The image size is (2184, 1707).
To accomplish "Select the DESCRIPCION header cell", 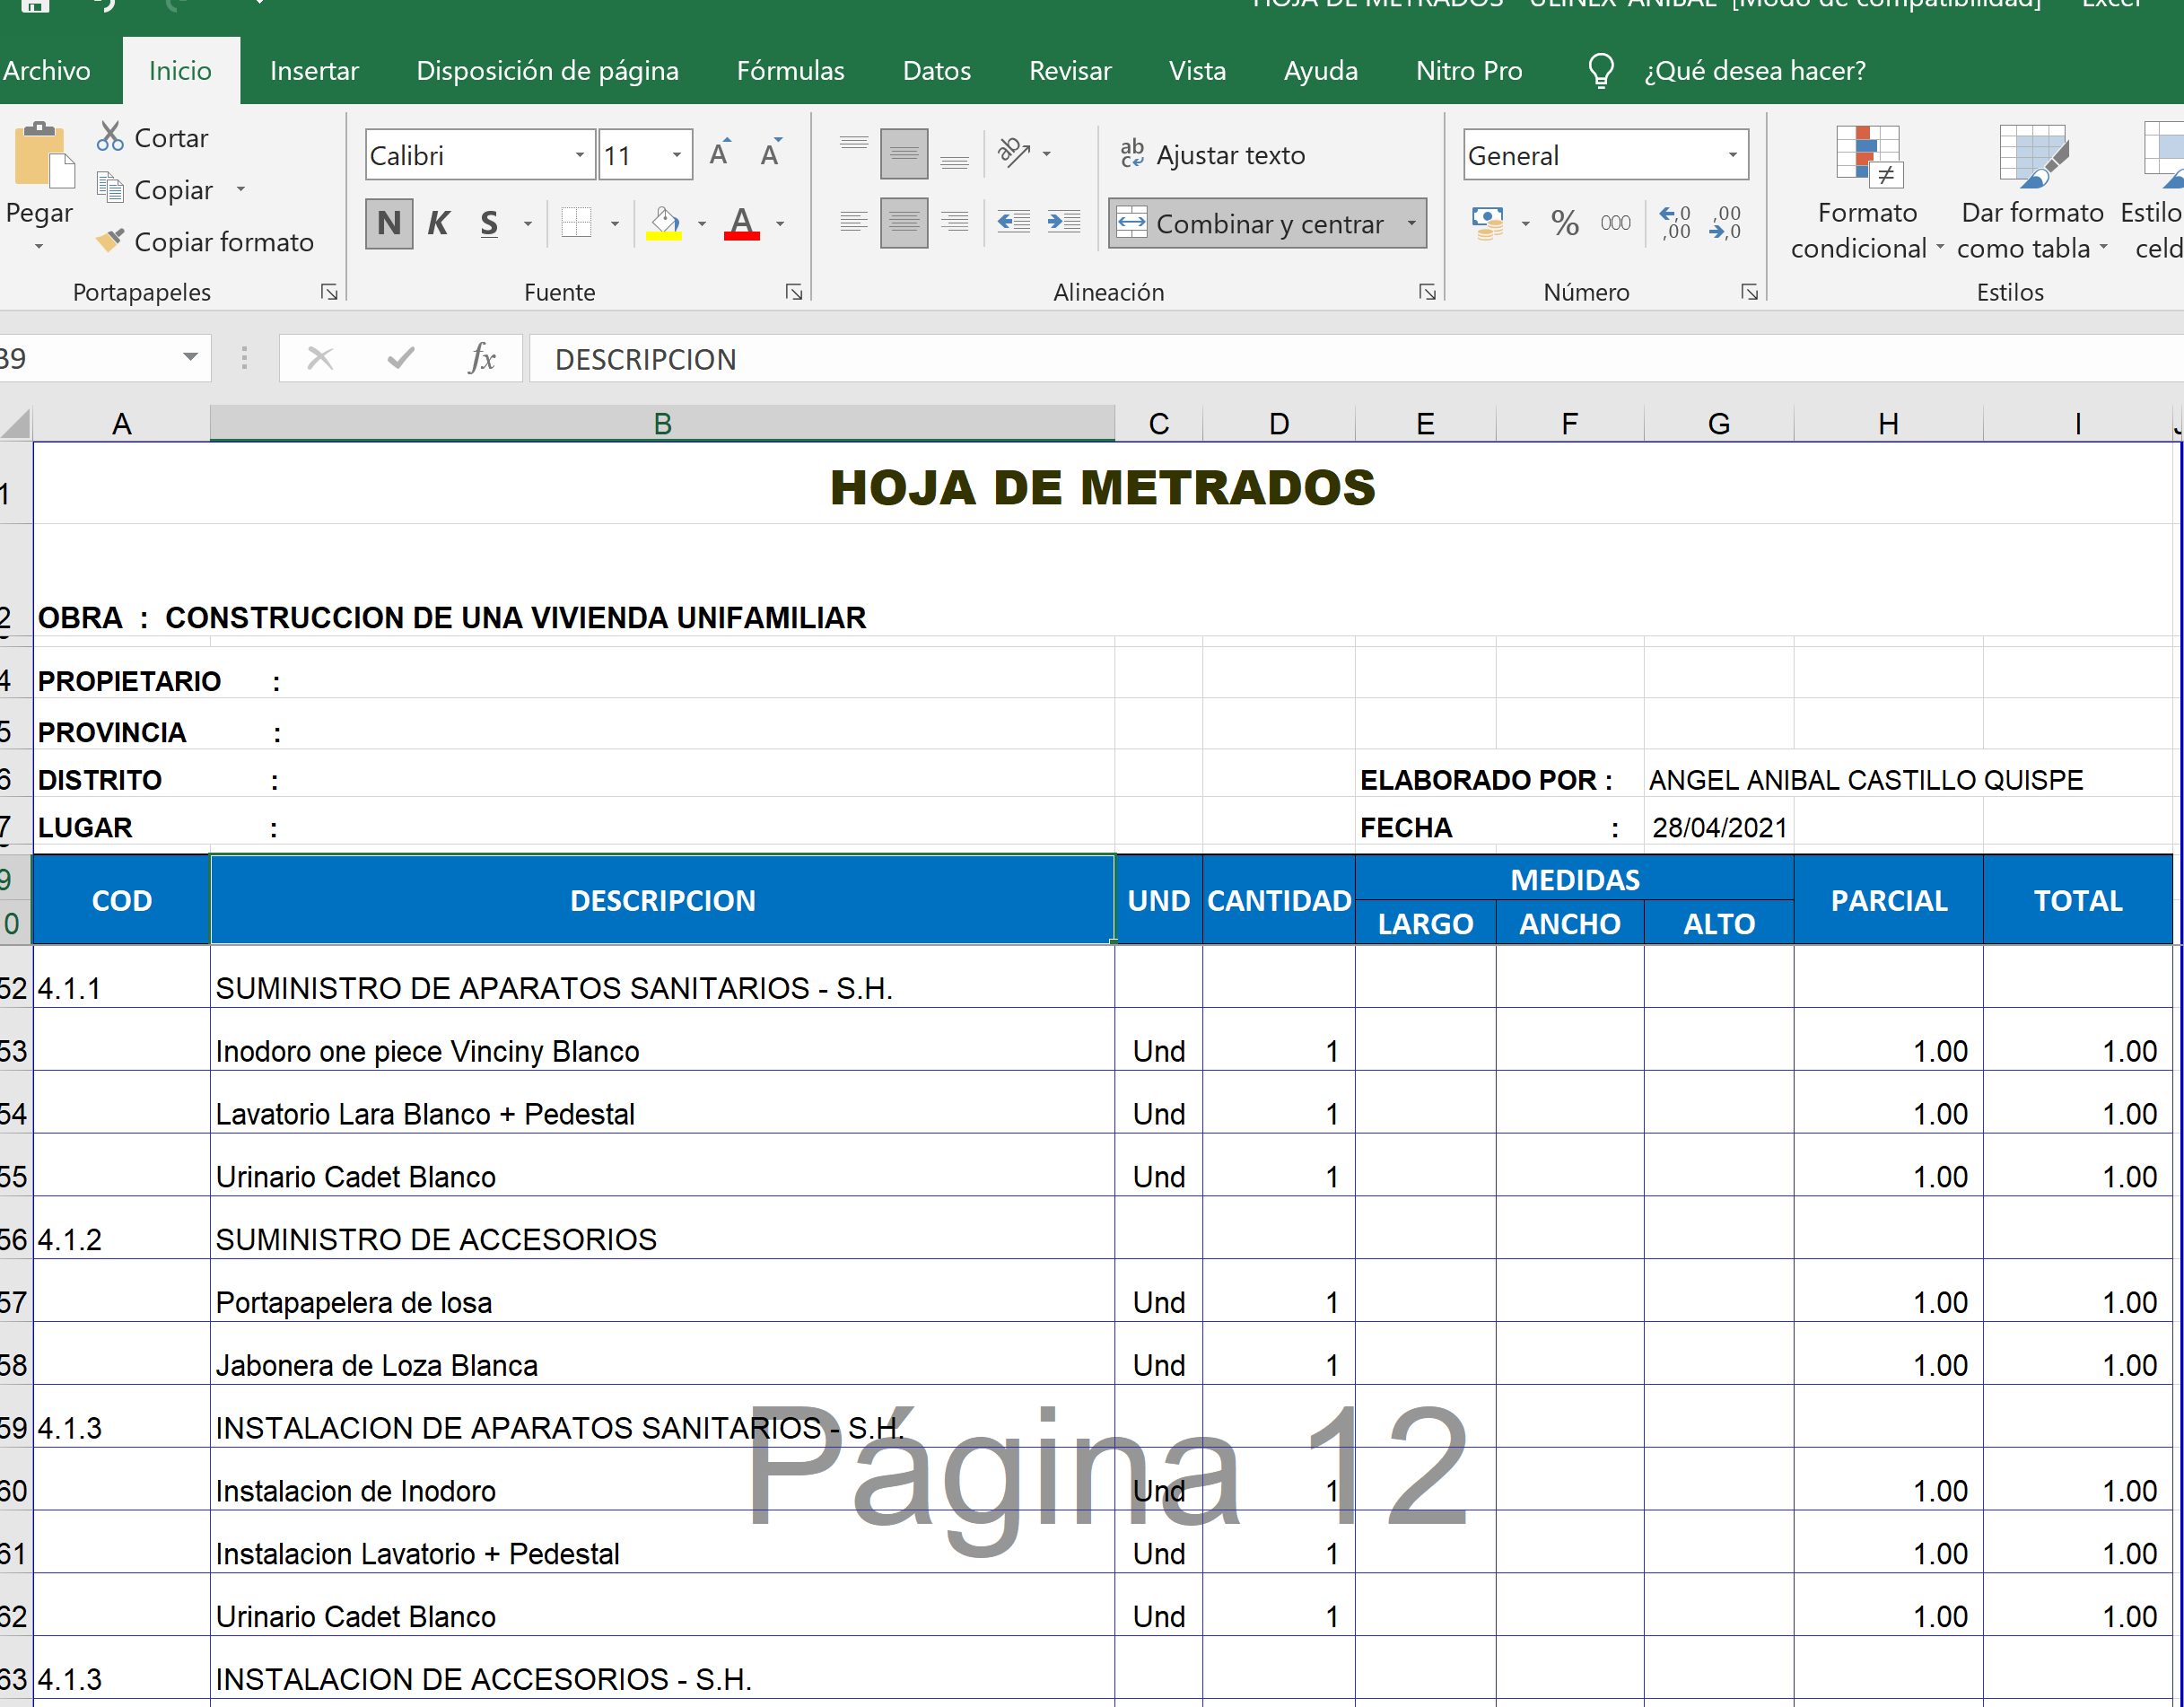I will [662, 900].
